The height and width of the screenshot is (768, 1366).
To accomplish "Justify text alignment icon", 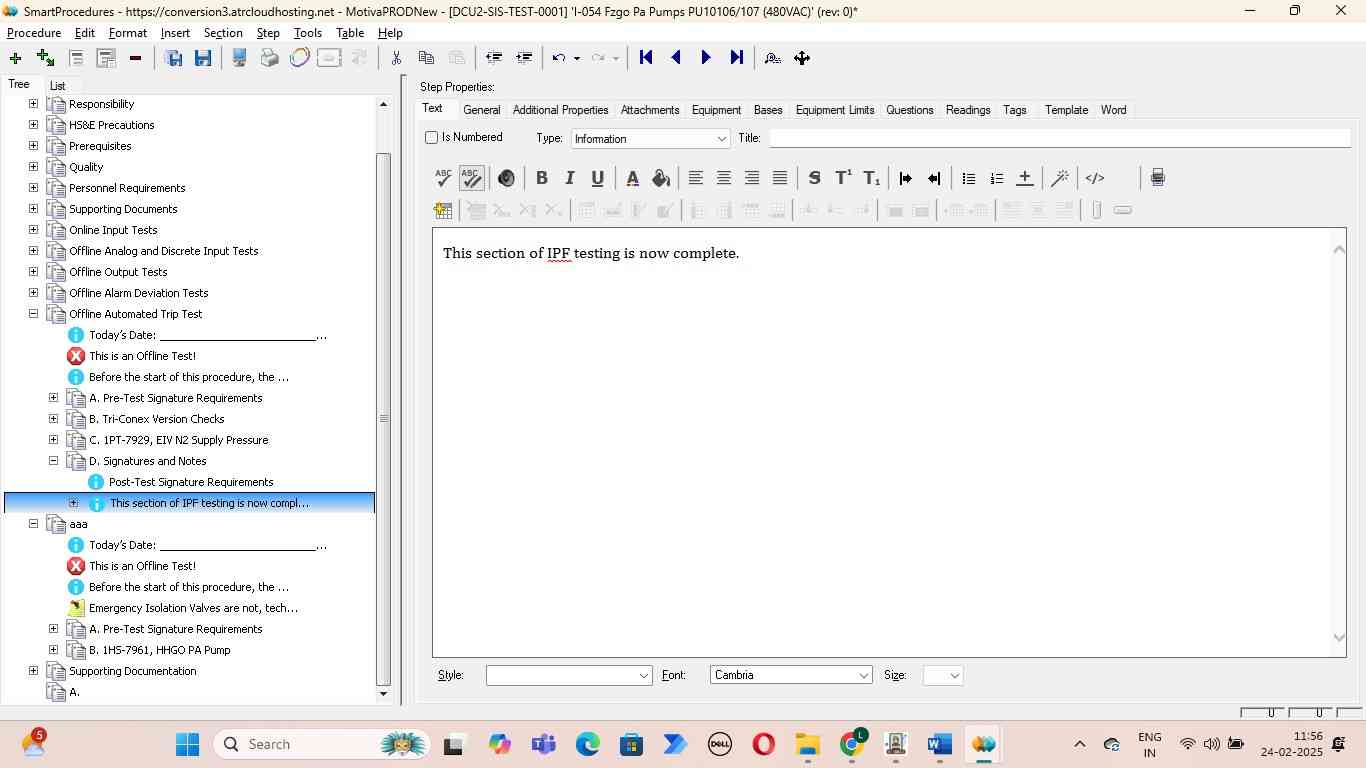I will point(780,178).
